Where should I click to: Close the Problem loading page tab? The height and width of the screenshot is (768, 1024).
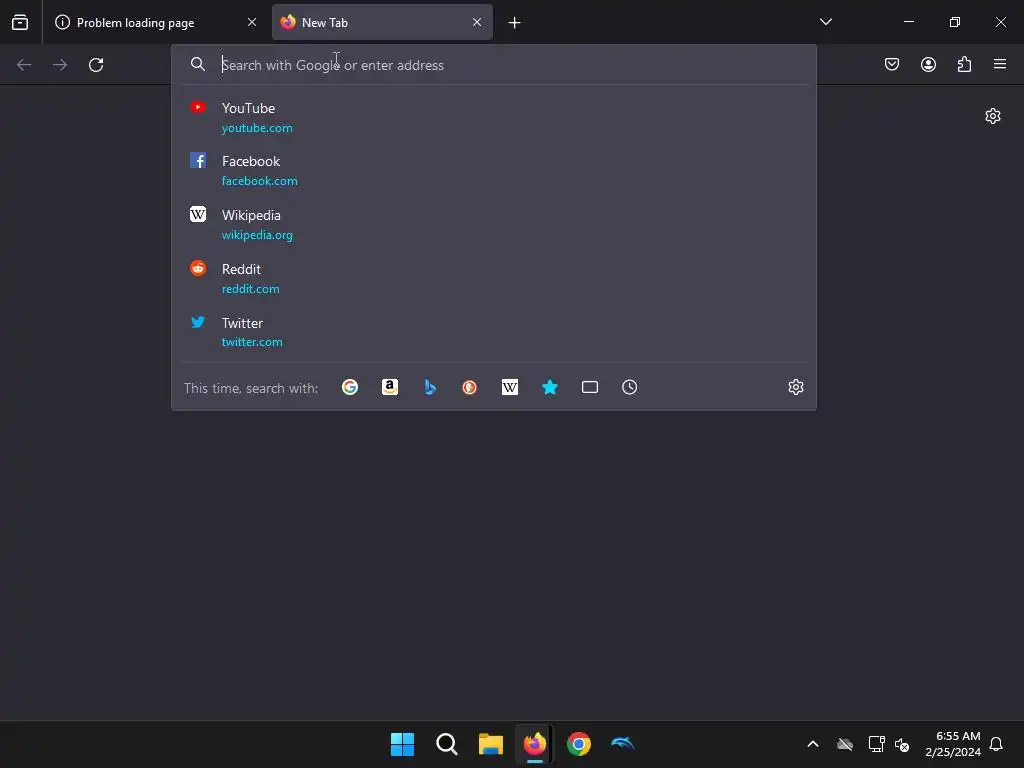point(252,22)
